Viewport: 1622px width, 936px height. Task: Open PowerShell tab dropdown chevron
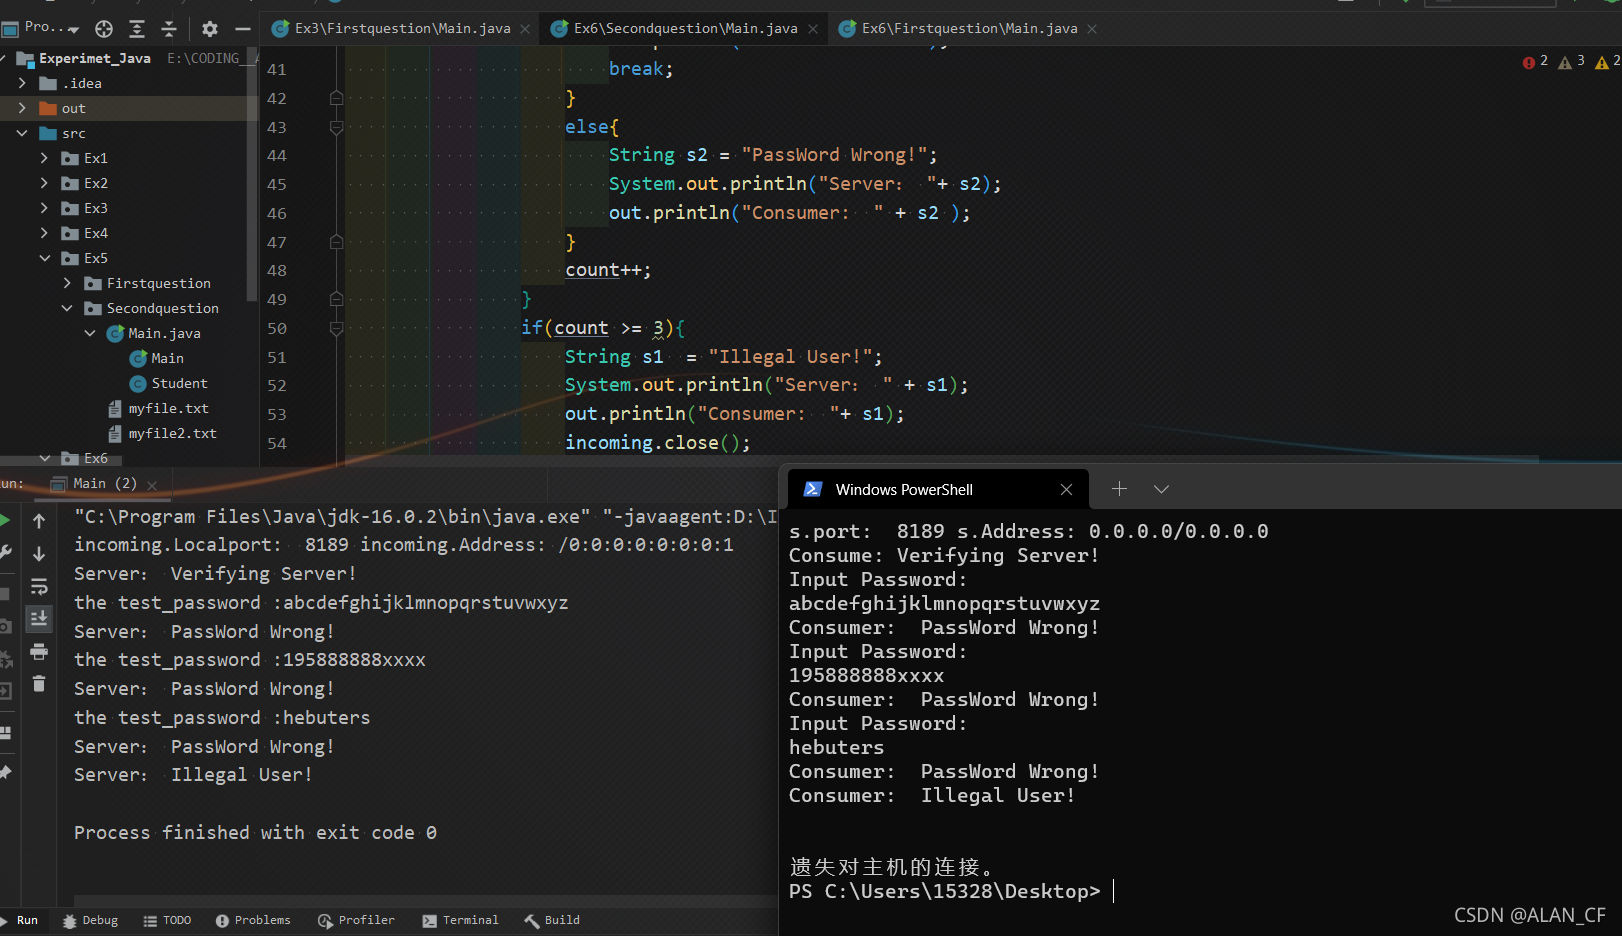click(x=1161, y=489)
